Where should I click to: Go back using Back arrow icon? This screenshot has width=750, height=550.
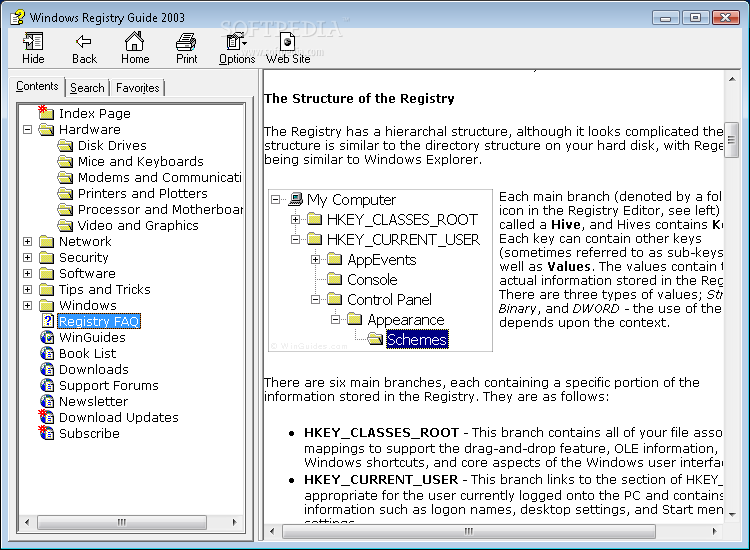pyautogui.click(x=84, y=42)
